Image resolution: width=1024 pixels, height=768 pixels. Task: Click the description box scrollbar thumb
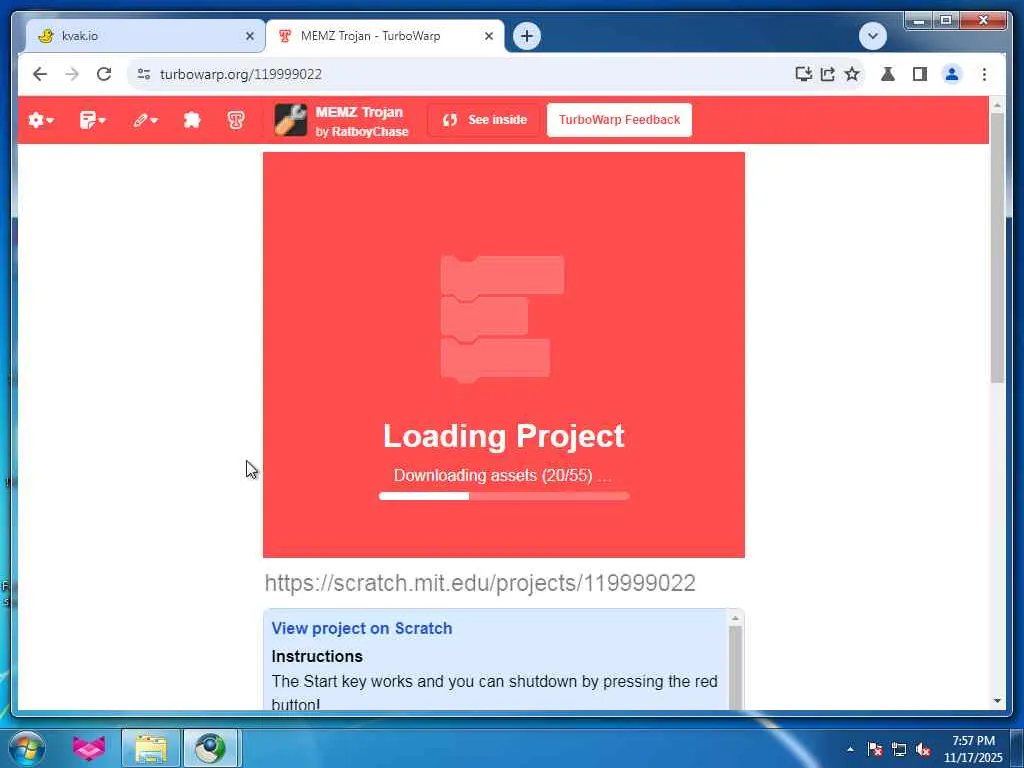tap(735, 667)
